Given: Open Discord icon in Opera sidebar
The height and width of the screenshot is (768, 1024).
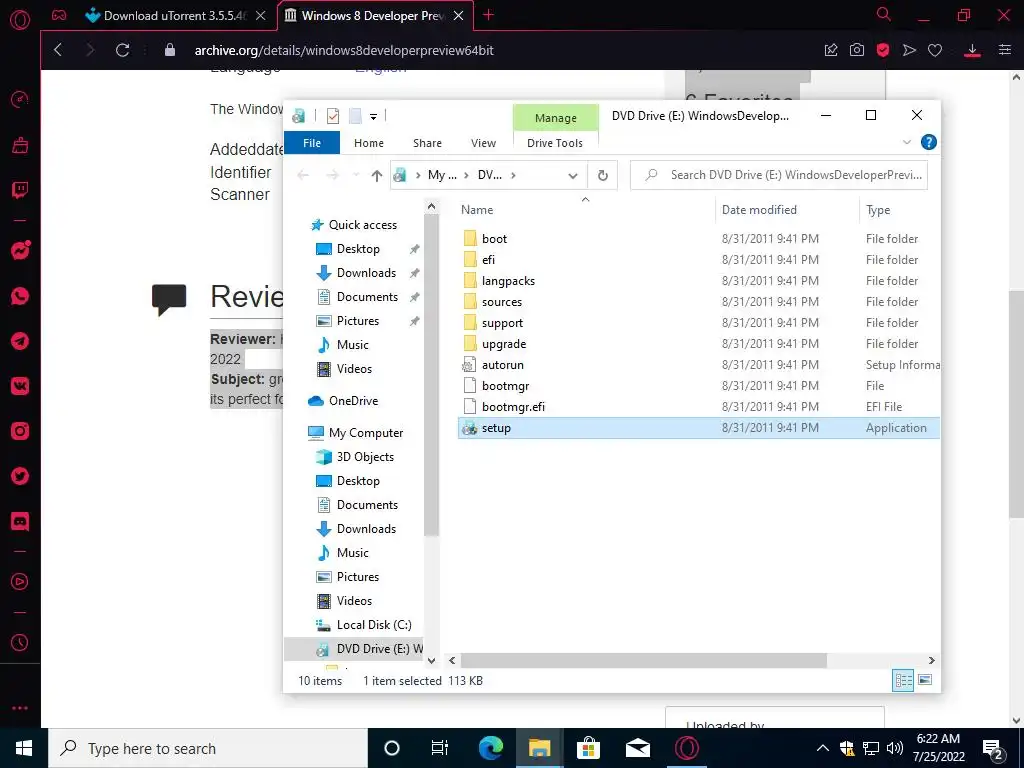Looking at the screenshot, I should tap(20, 522).
